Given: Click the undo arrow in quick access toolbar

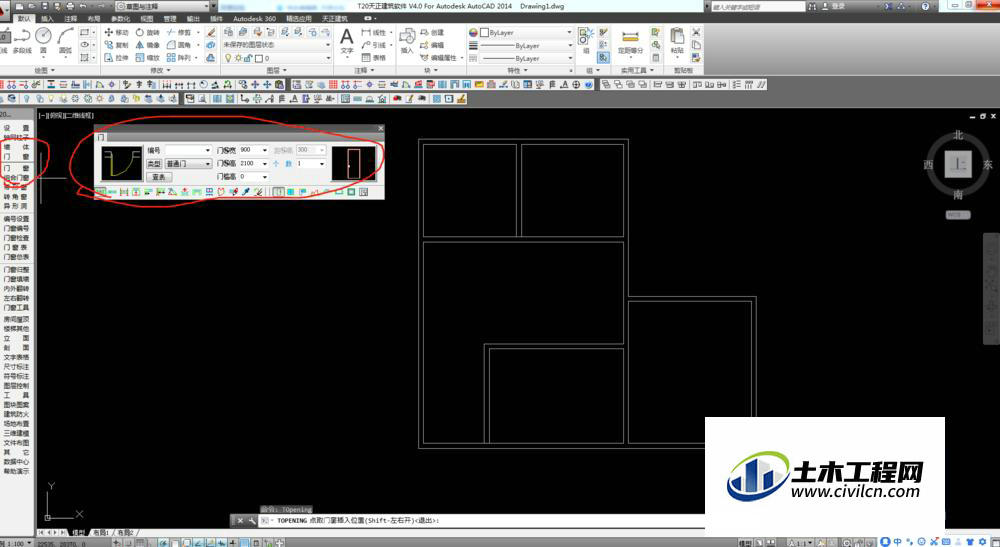Looking at the screenshot, I should click(83, 6).
